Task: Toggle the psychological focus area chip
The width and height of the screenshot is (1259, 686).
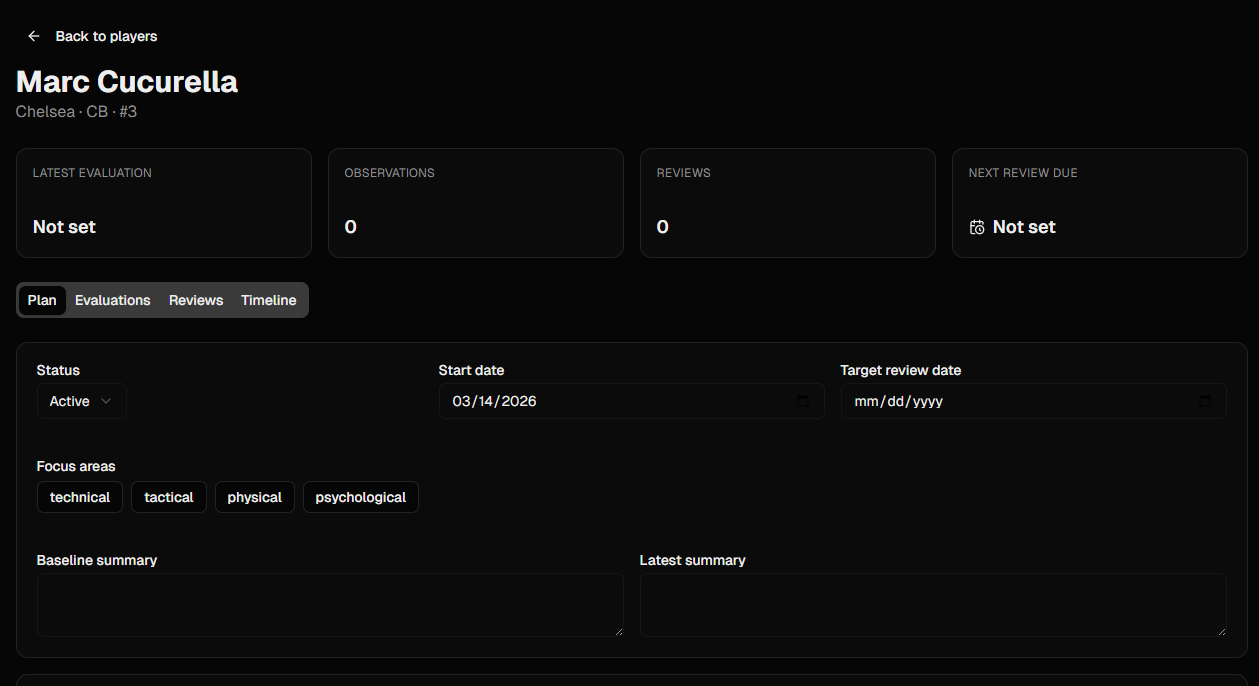Action: (360, 497)
